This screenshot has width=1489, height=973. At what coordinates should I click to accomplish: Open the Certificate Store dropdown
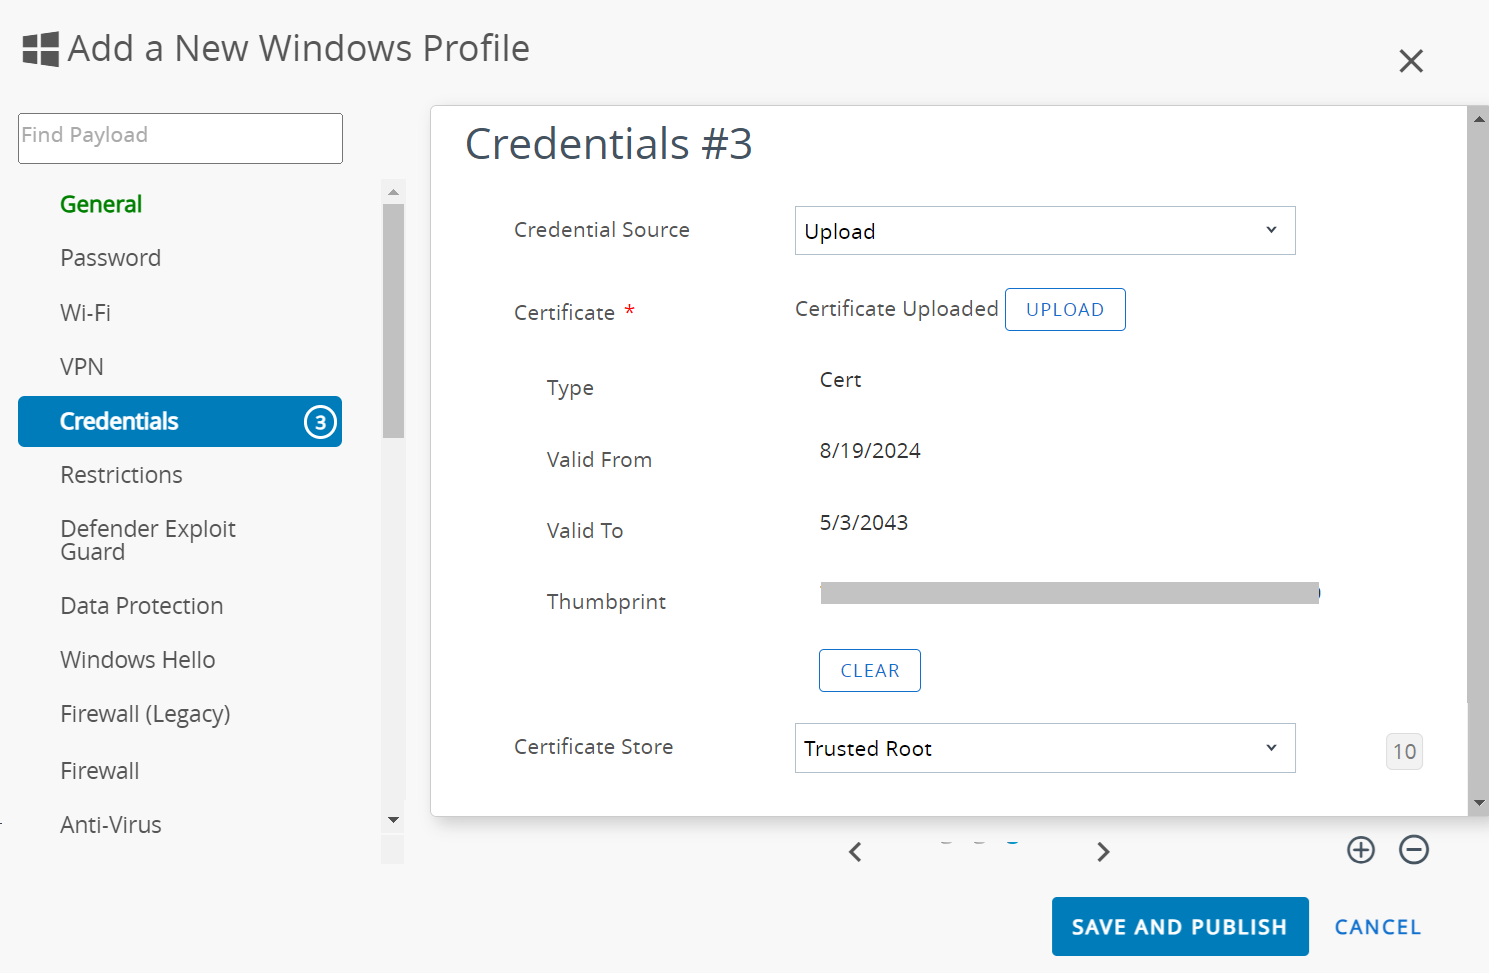1044,748
